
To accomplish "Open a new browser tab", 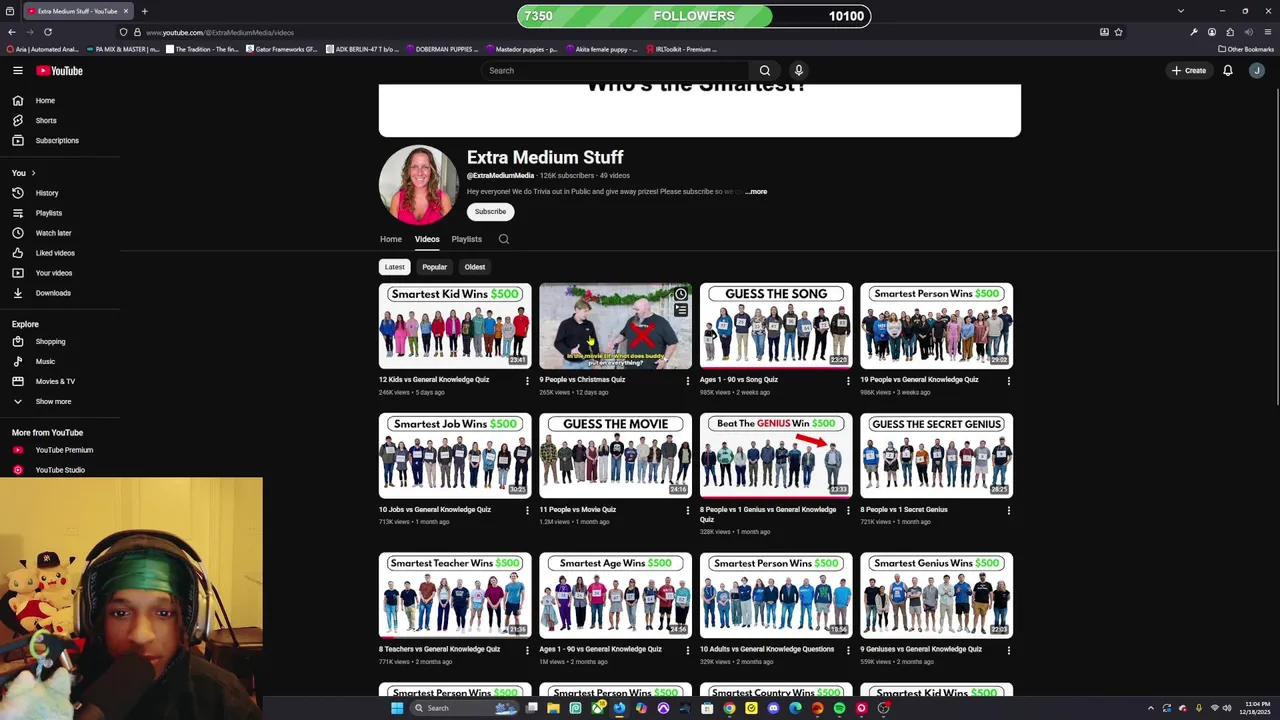I will click(x=144, y=11).
